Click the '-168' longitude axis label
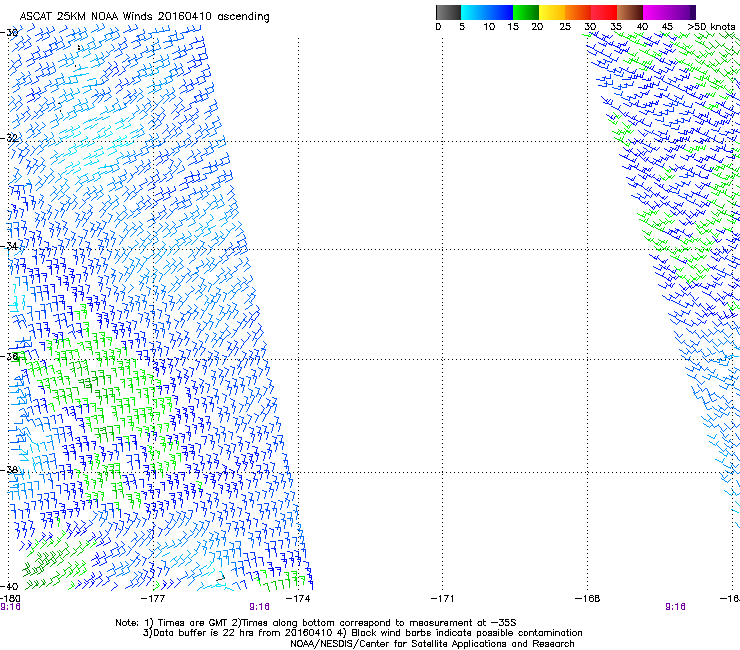The image size is (740, 650). click(x=587, y=599)
